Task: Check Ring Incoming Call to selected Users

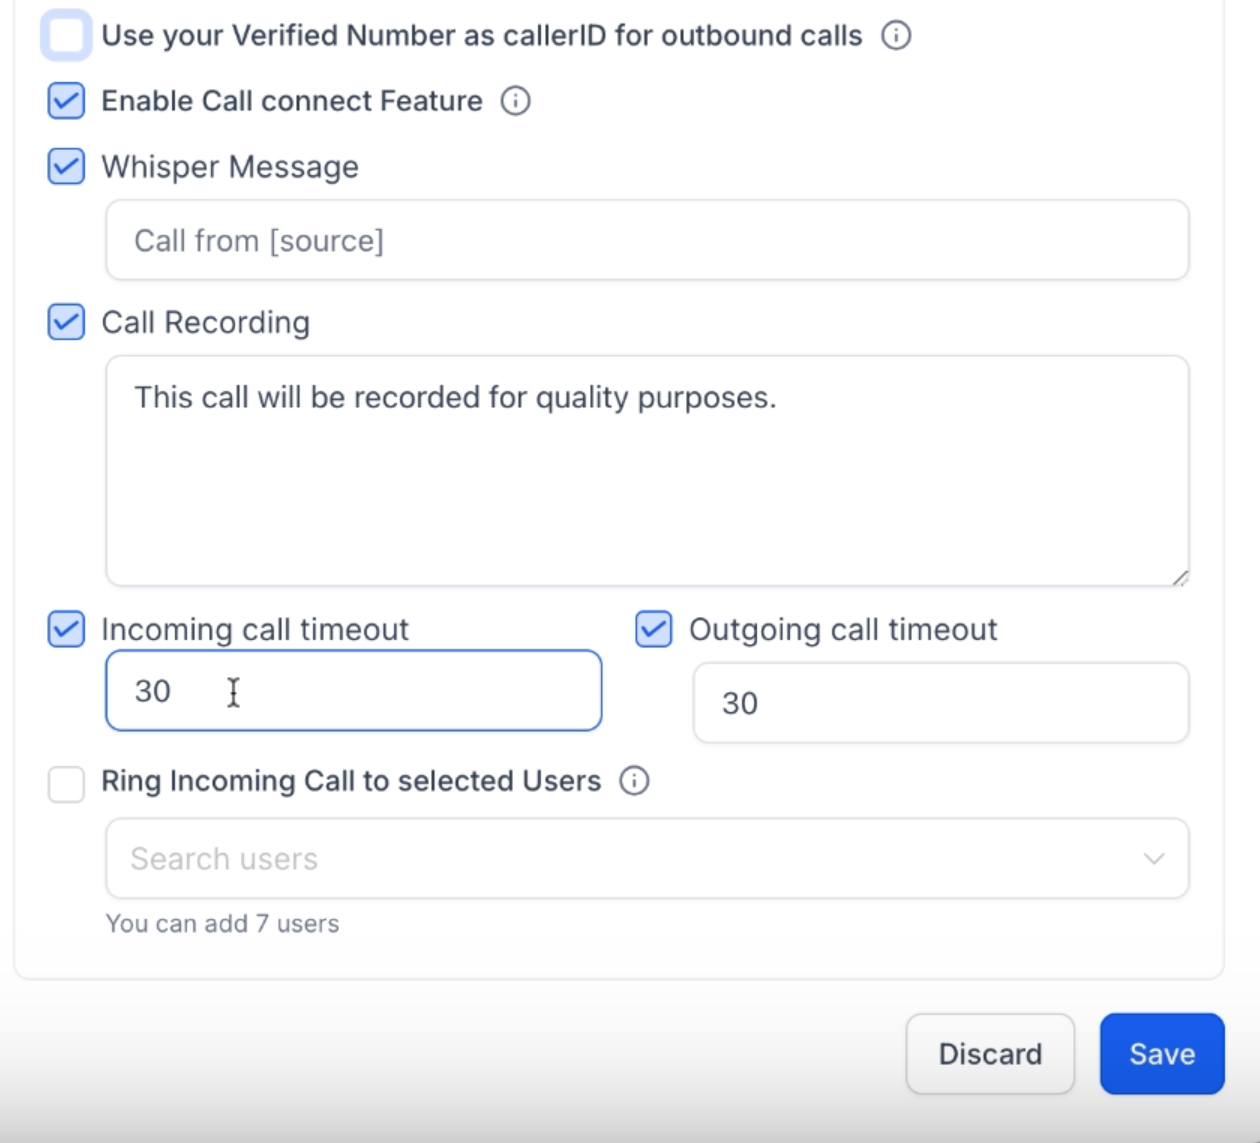Action: tap(66, 784)
